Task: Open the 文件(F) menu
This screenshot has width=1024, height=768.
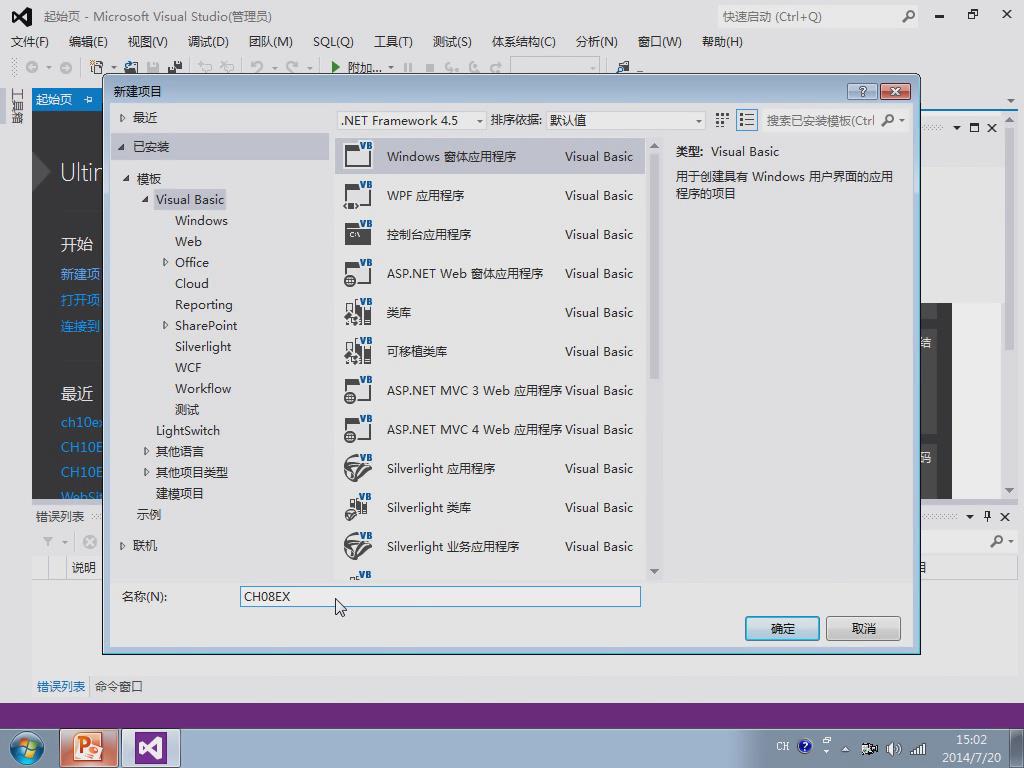Action: (x=30, y=42)
